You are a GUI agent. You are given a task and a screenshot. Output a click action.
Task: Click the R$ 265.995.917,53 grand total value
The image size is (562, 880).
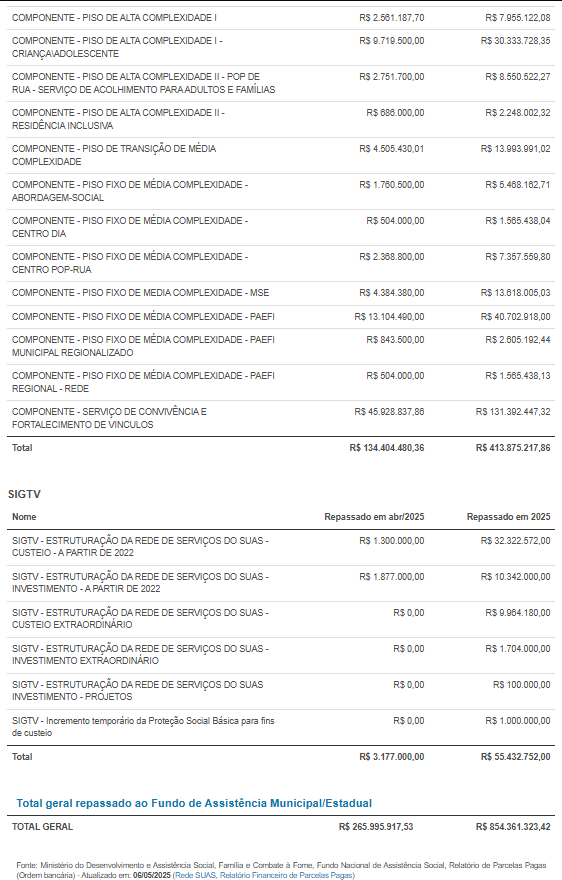(x=376, y=827)
